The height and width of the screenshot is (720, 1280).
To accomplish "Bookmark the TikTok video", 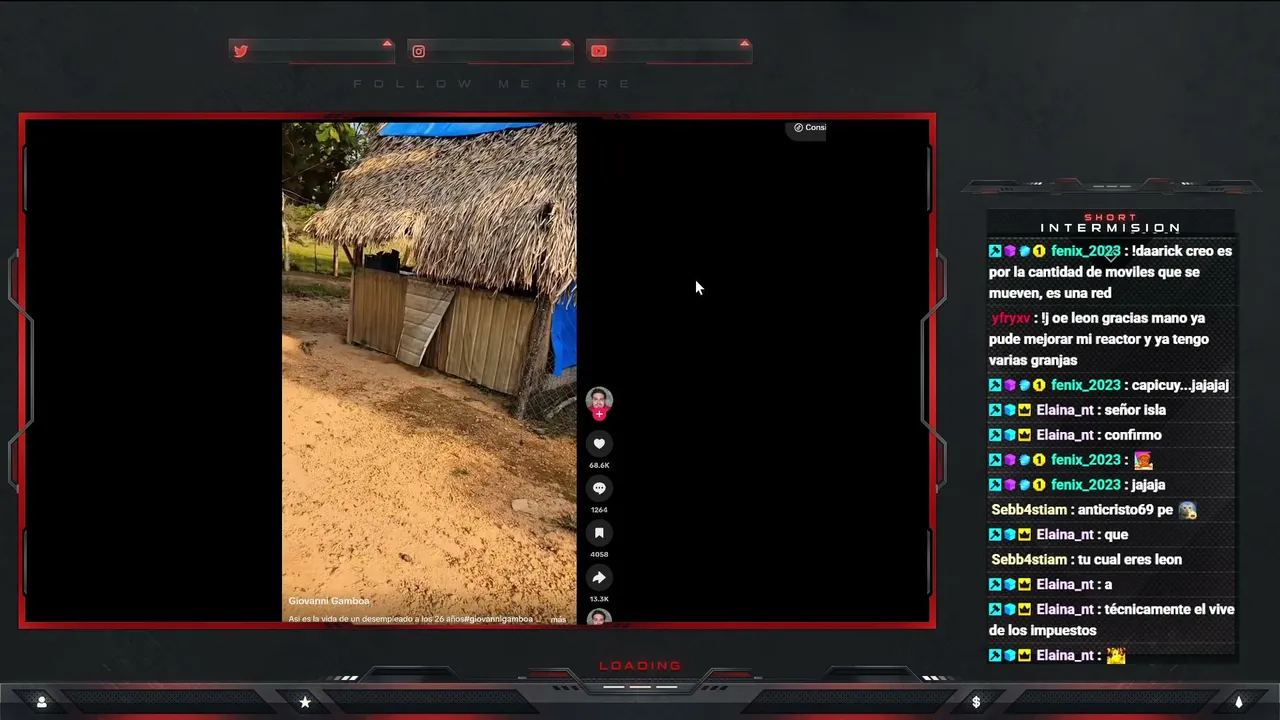I will 599,533.
